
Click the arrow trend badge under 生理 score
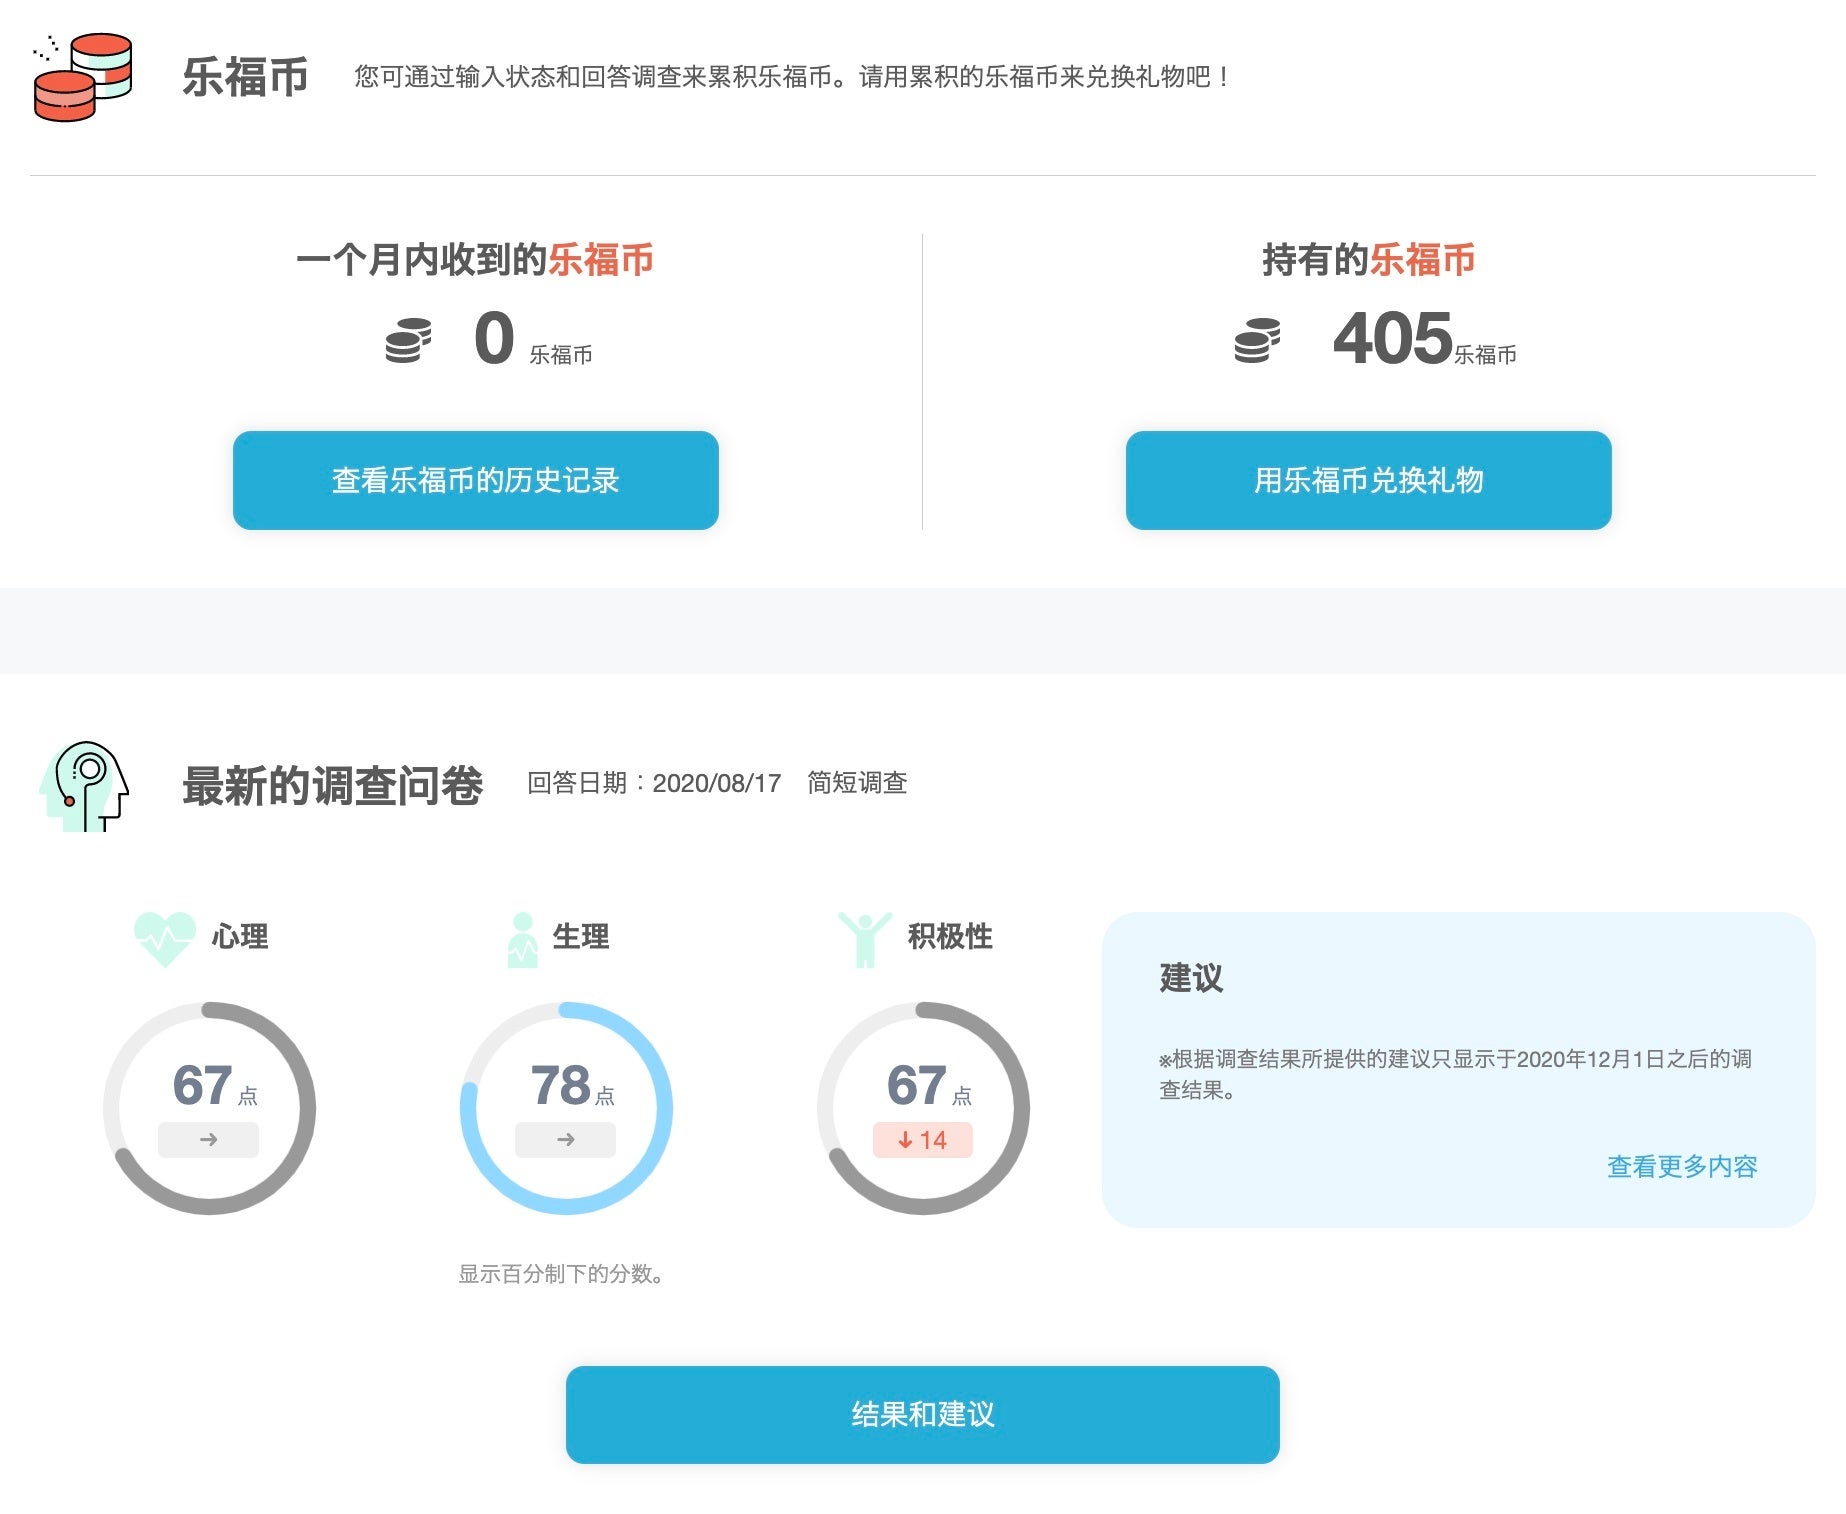click(565, 1140)
